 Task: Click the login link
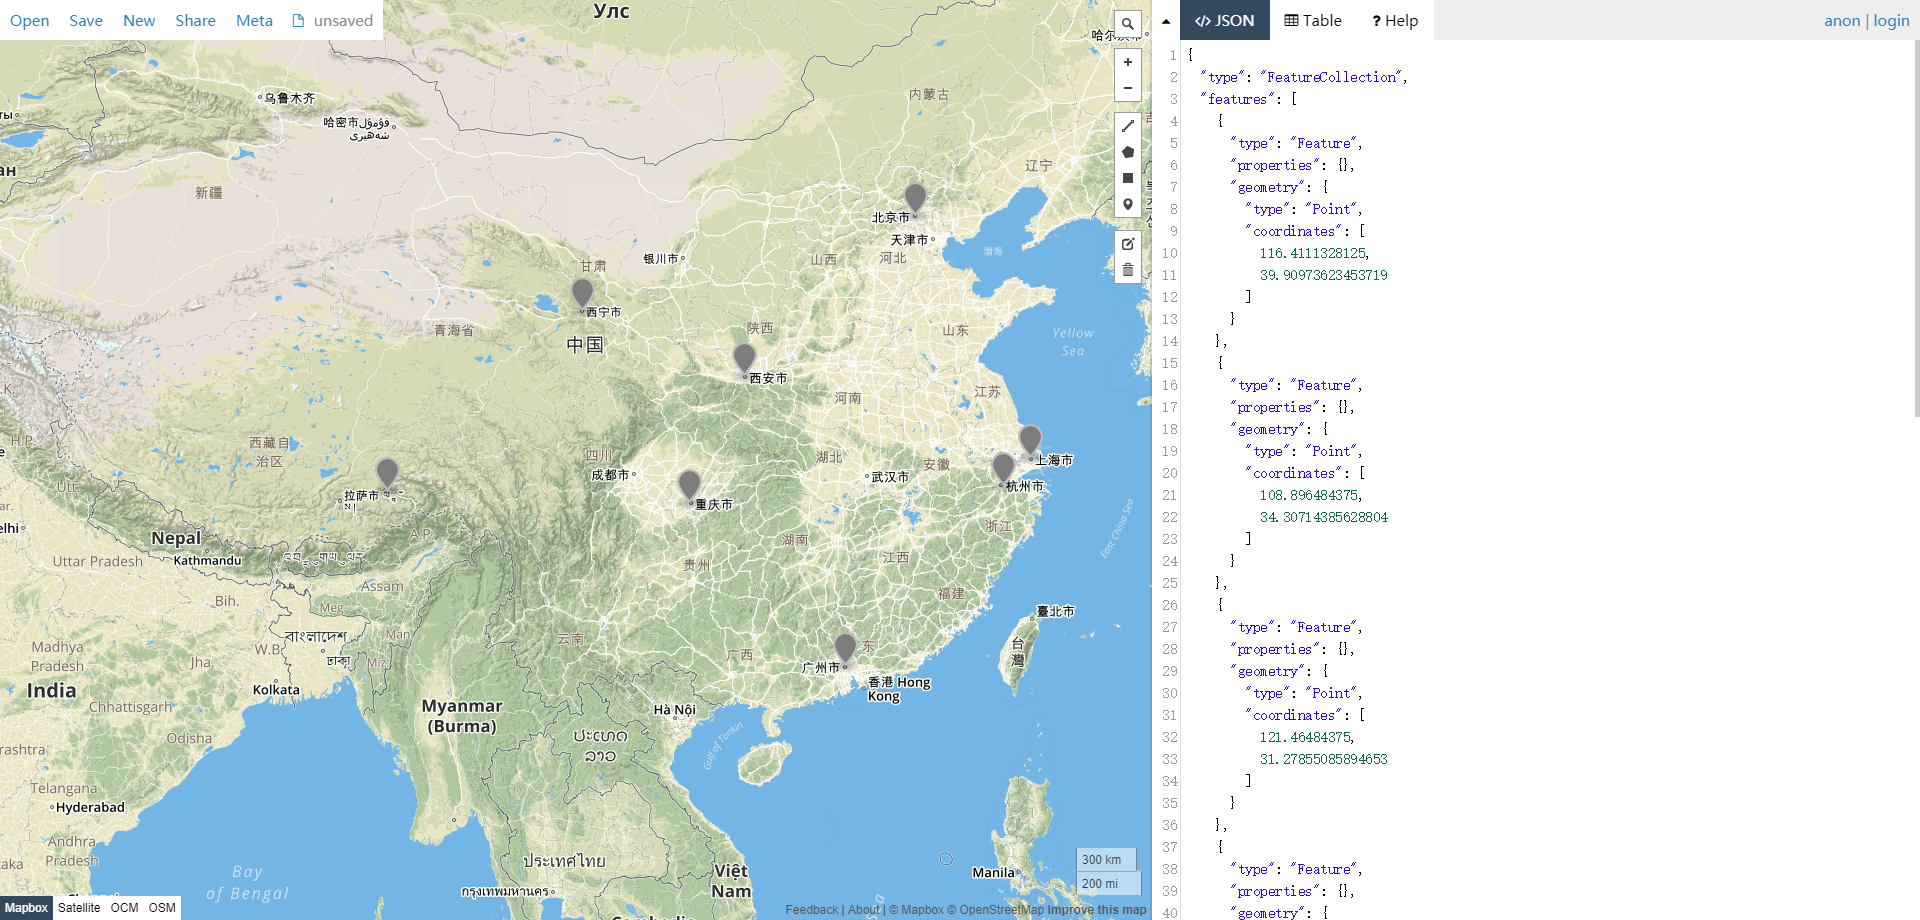click(x=1891, y=20)
